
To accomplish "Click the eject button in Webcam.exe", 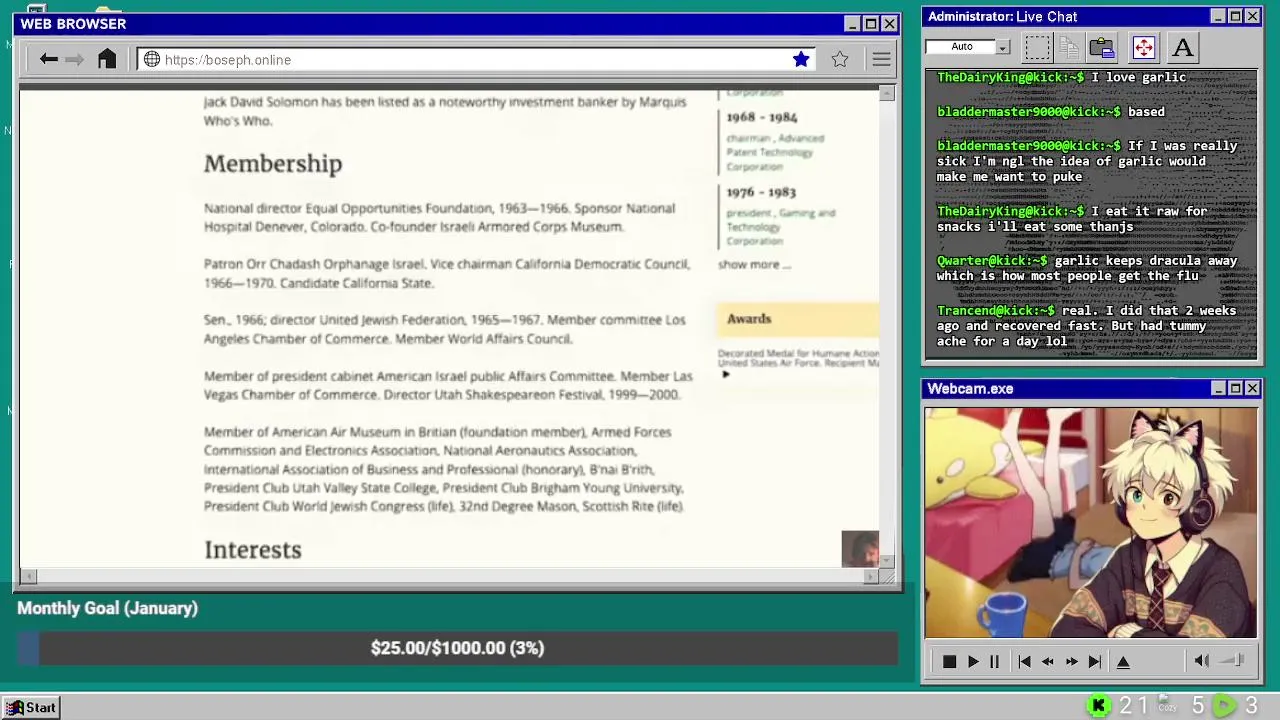I will tap(1123, 662).
